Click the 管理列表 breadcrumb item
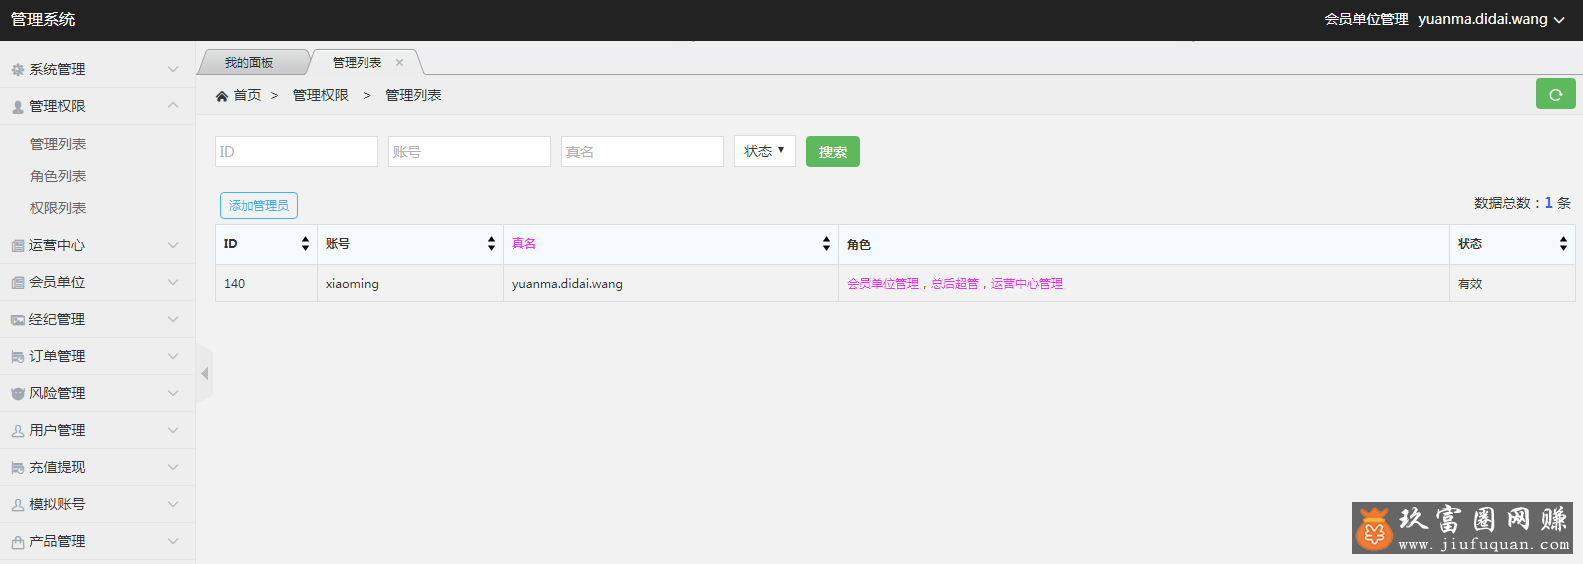This screenshot has width=1583, height=564. pos(413,95)
